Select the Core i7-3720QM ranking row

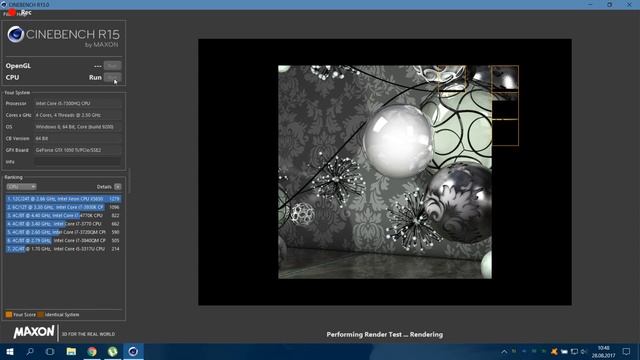click(x=63, y=232)
